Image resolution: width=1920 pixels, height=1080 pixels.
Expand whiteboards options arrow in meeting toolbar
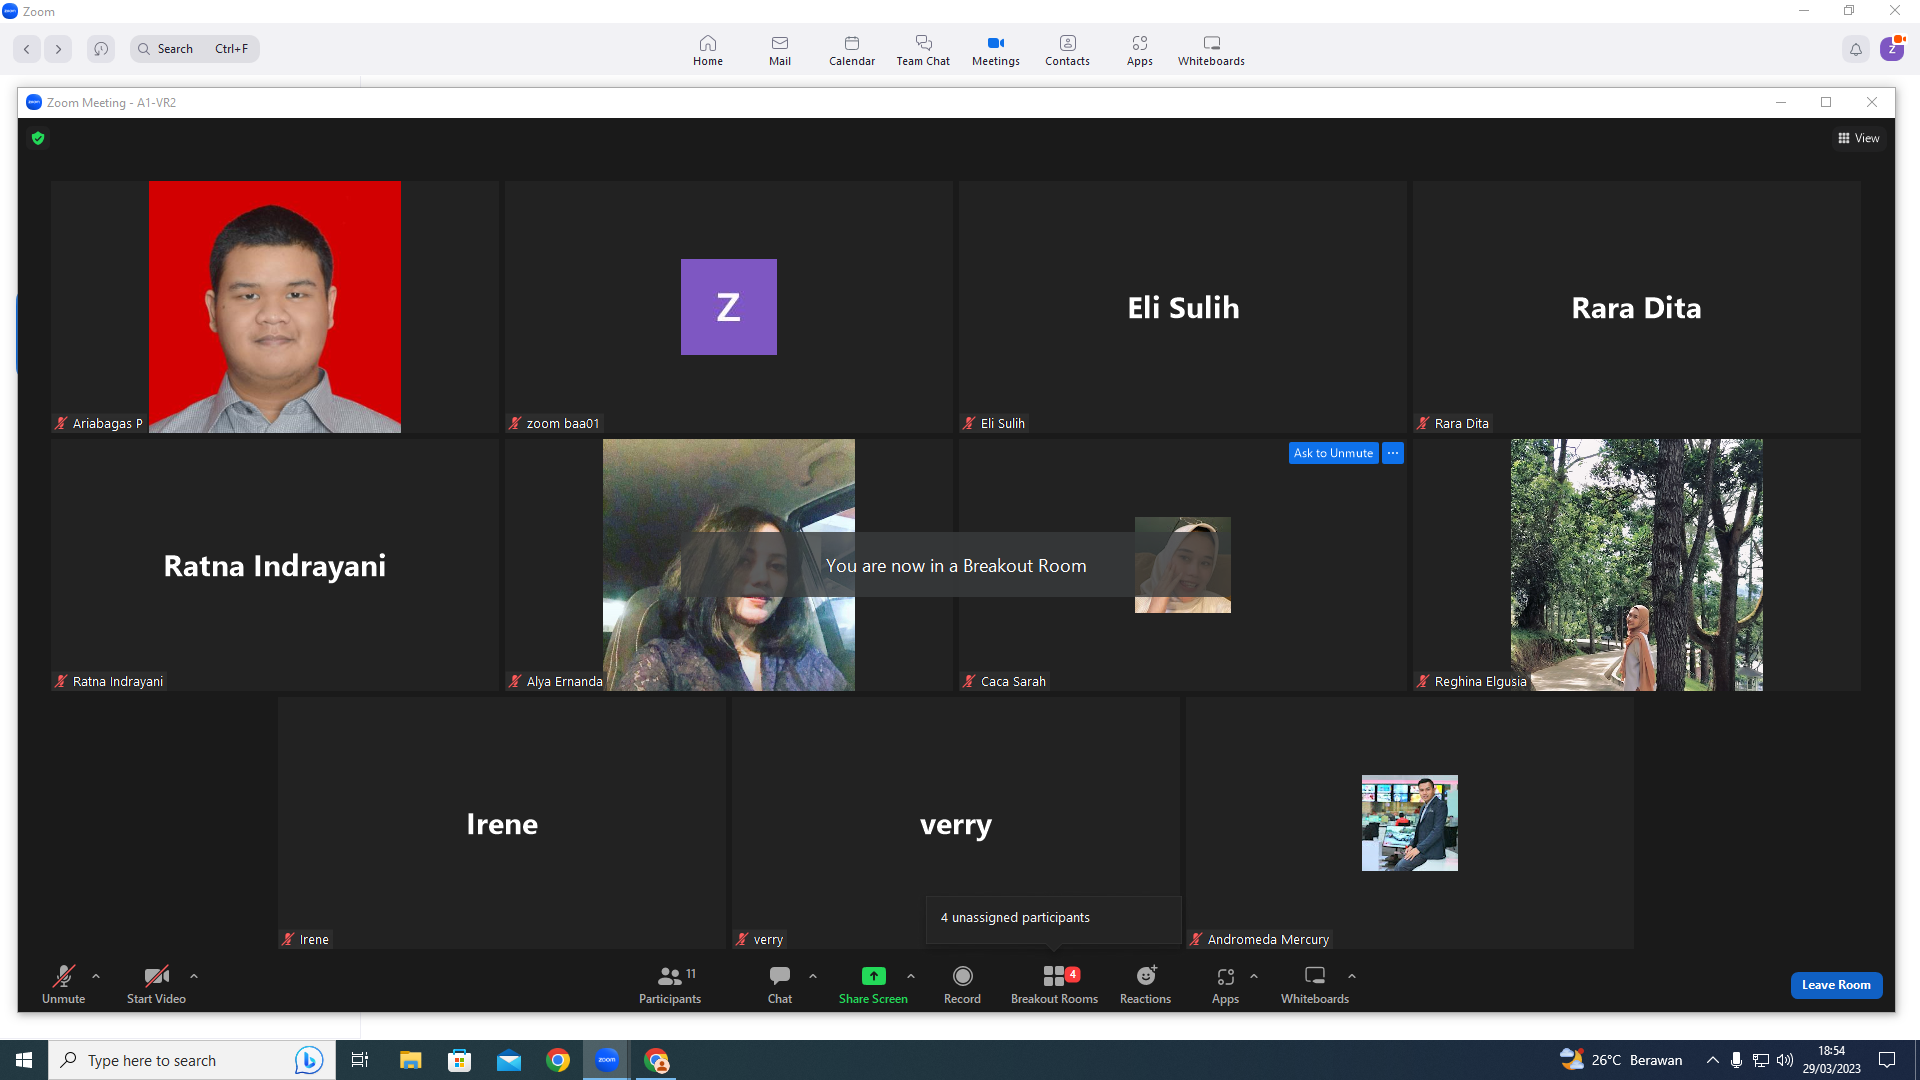1352,976
